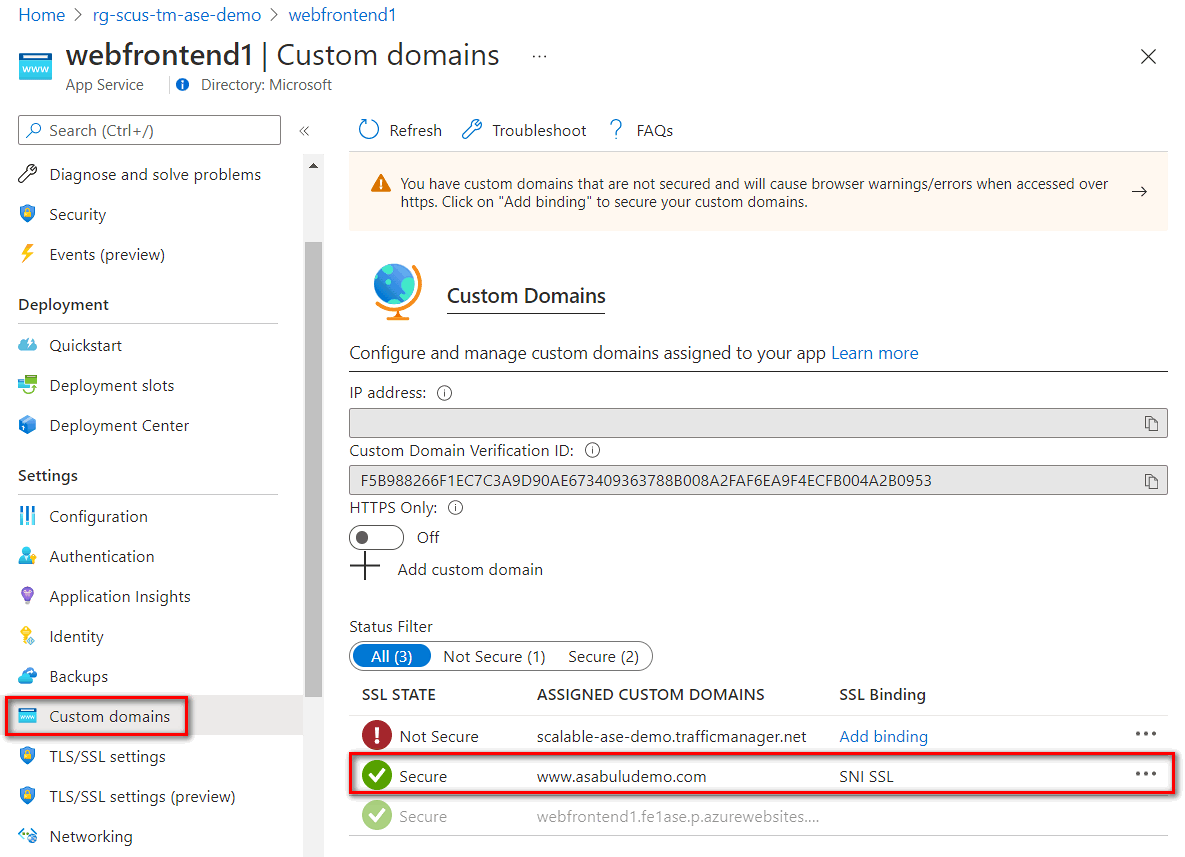Viewport: 1185px width, 857px height.
Task: Click the Learn more link
Action: (x=874, y=353)
